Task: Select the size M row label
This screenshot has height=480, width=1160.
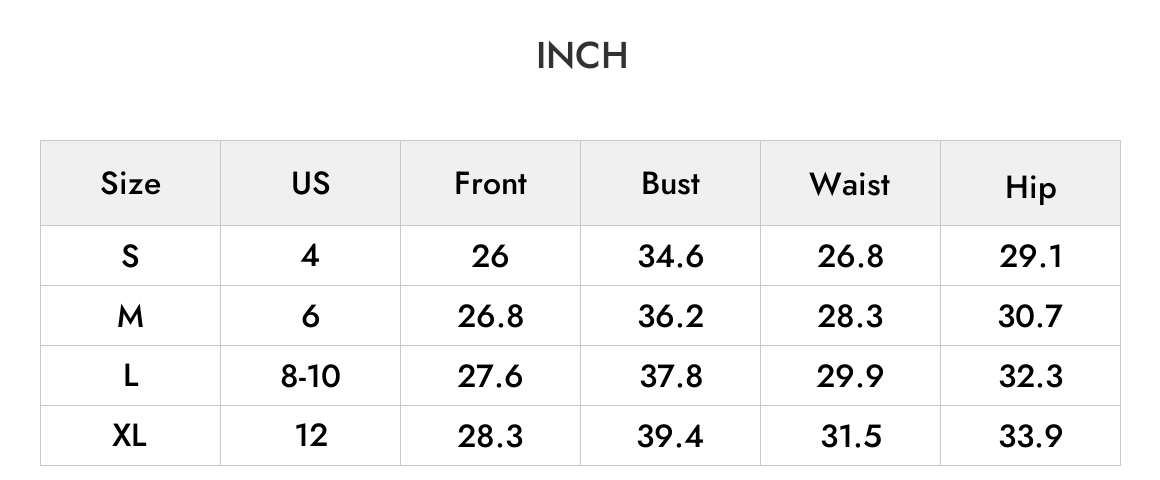Action: click(x=130, y=316)
